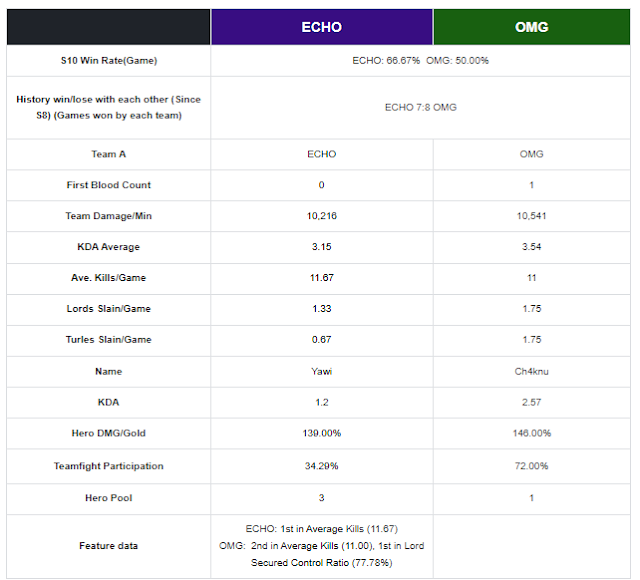This screenshot has width=640, height=580.
Task: Select Ch4knu's KDA value 2.57
Action: [531, 402]
